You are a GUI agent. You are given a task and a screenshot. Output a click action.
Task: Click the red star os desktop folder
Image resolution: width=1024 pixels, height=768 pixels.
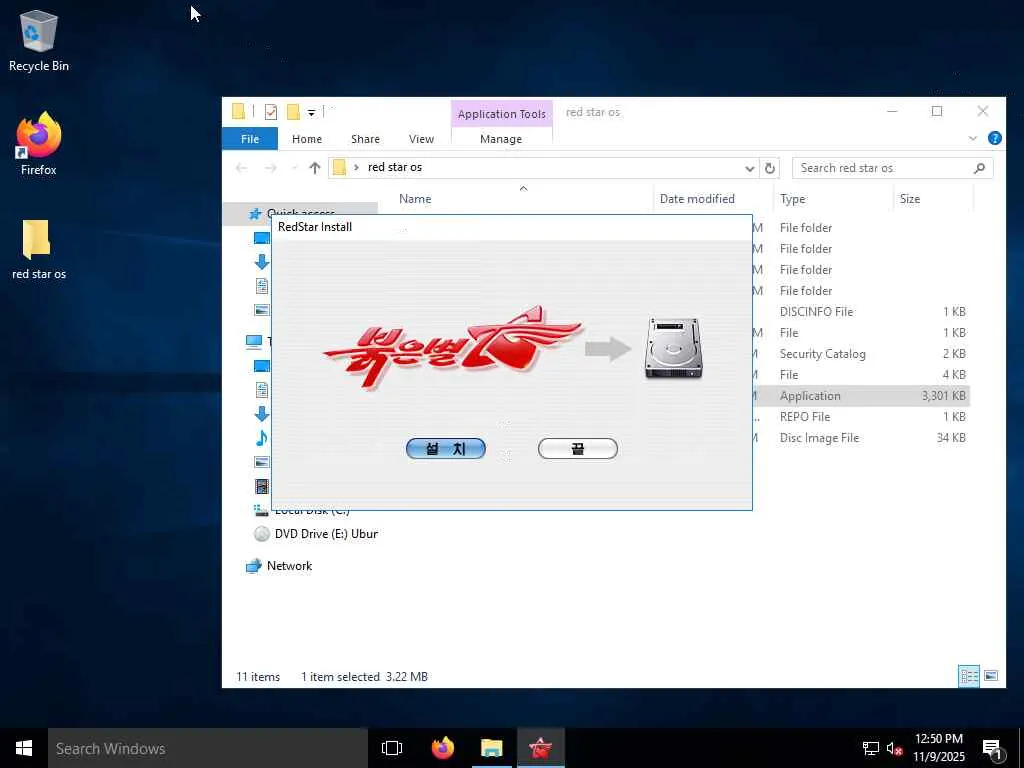tap(39, 249)
